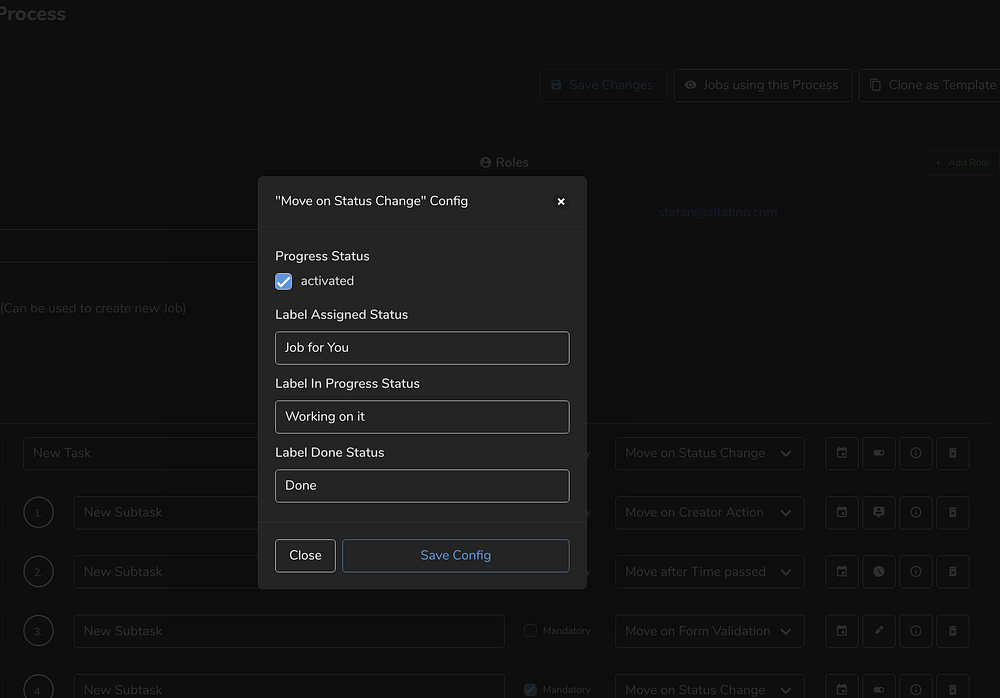The width and height of the screenshot is (1000, 698).
Task: Click the info icon on subtask 1 row
Action: pyautogui.click(x=915, y=512)
